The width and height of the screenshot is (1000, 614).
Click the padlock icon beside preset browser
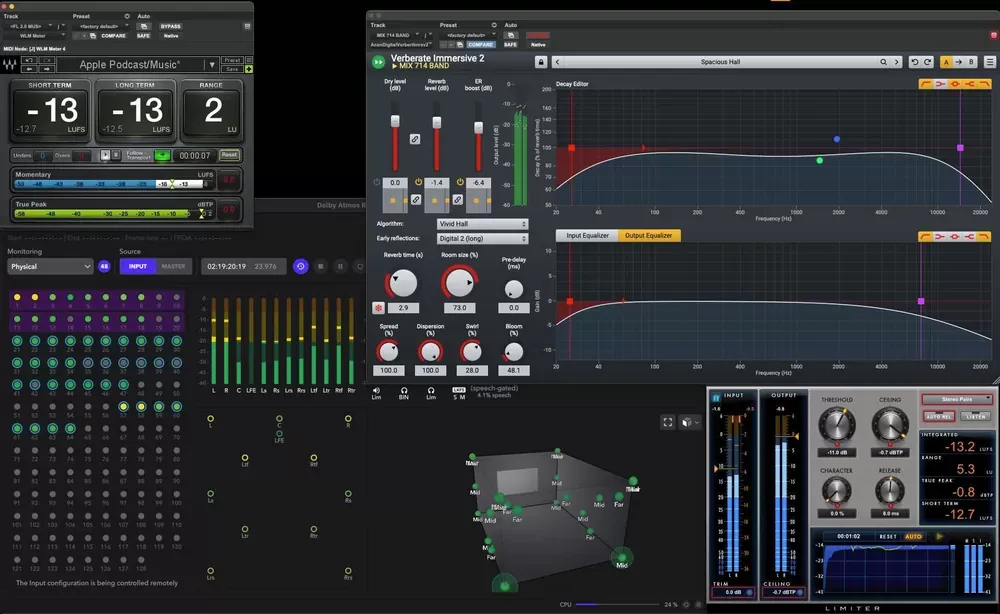point(541,62)
